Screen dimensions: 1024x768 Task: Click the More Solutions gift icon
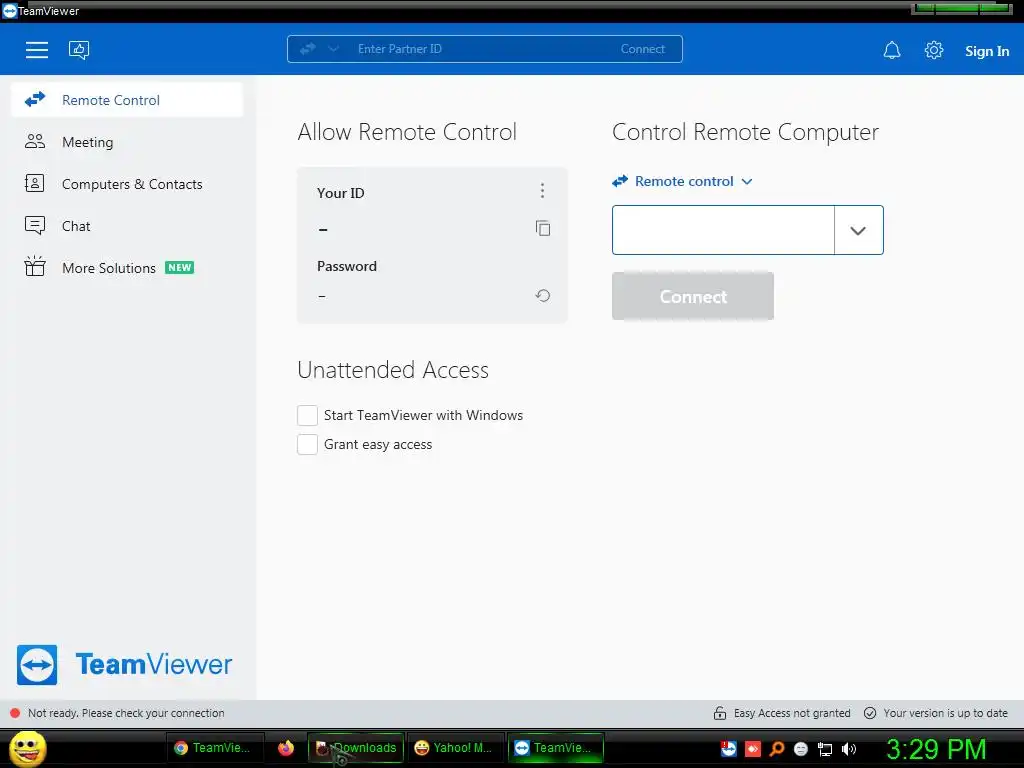(35, 266)
